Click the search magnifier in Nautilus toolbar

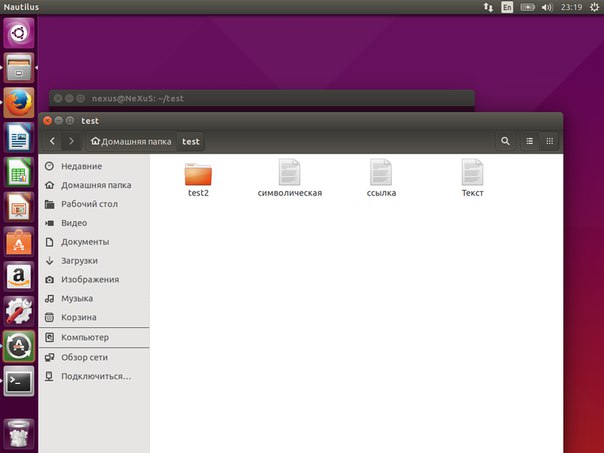tap(505, 141)
